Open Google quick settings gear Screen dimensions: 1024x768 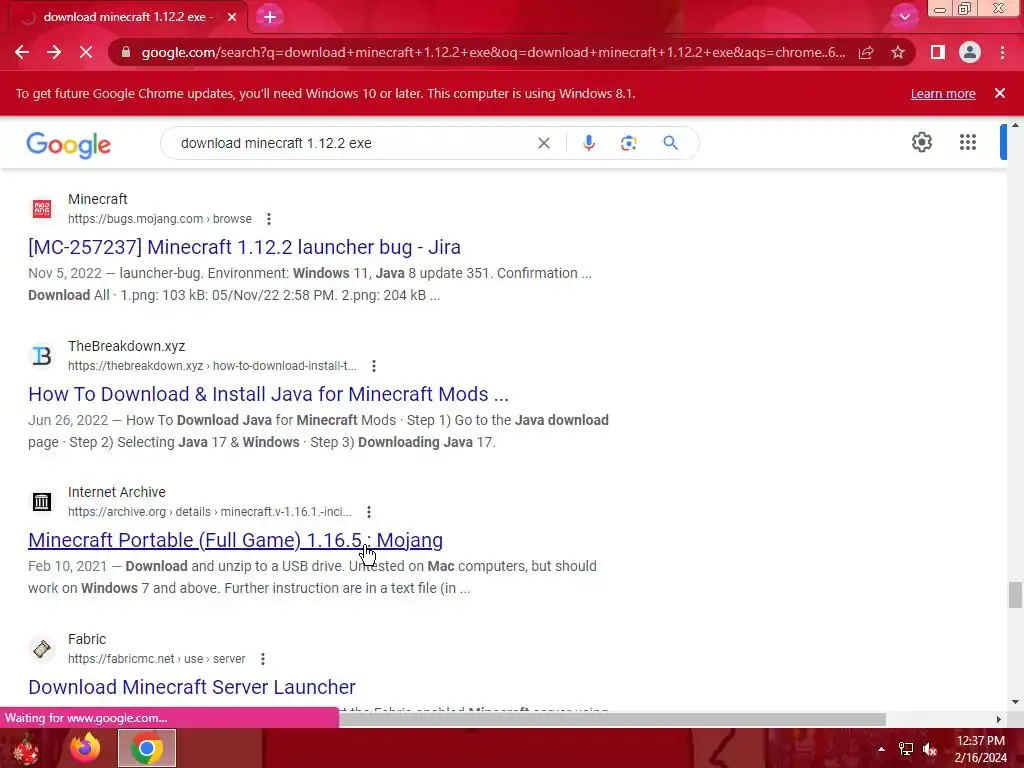pyautogui.click(x=921, y=142)
